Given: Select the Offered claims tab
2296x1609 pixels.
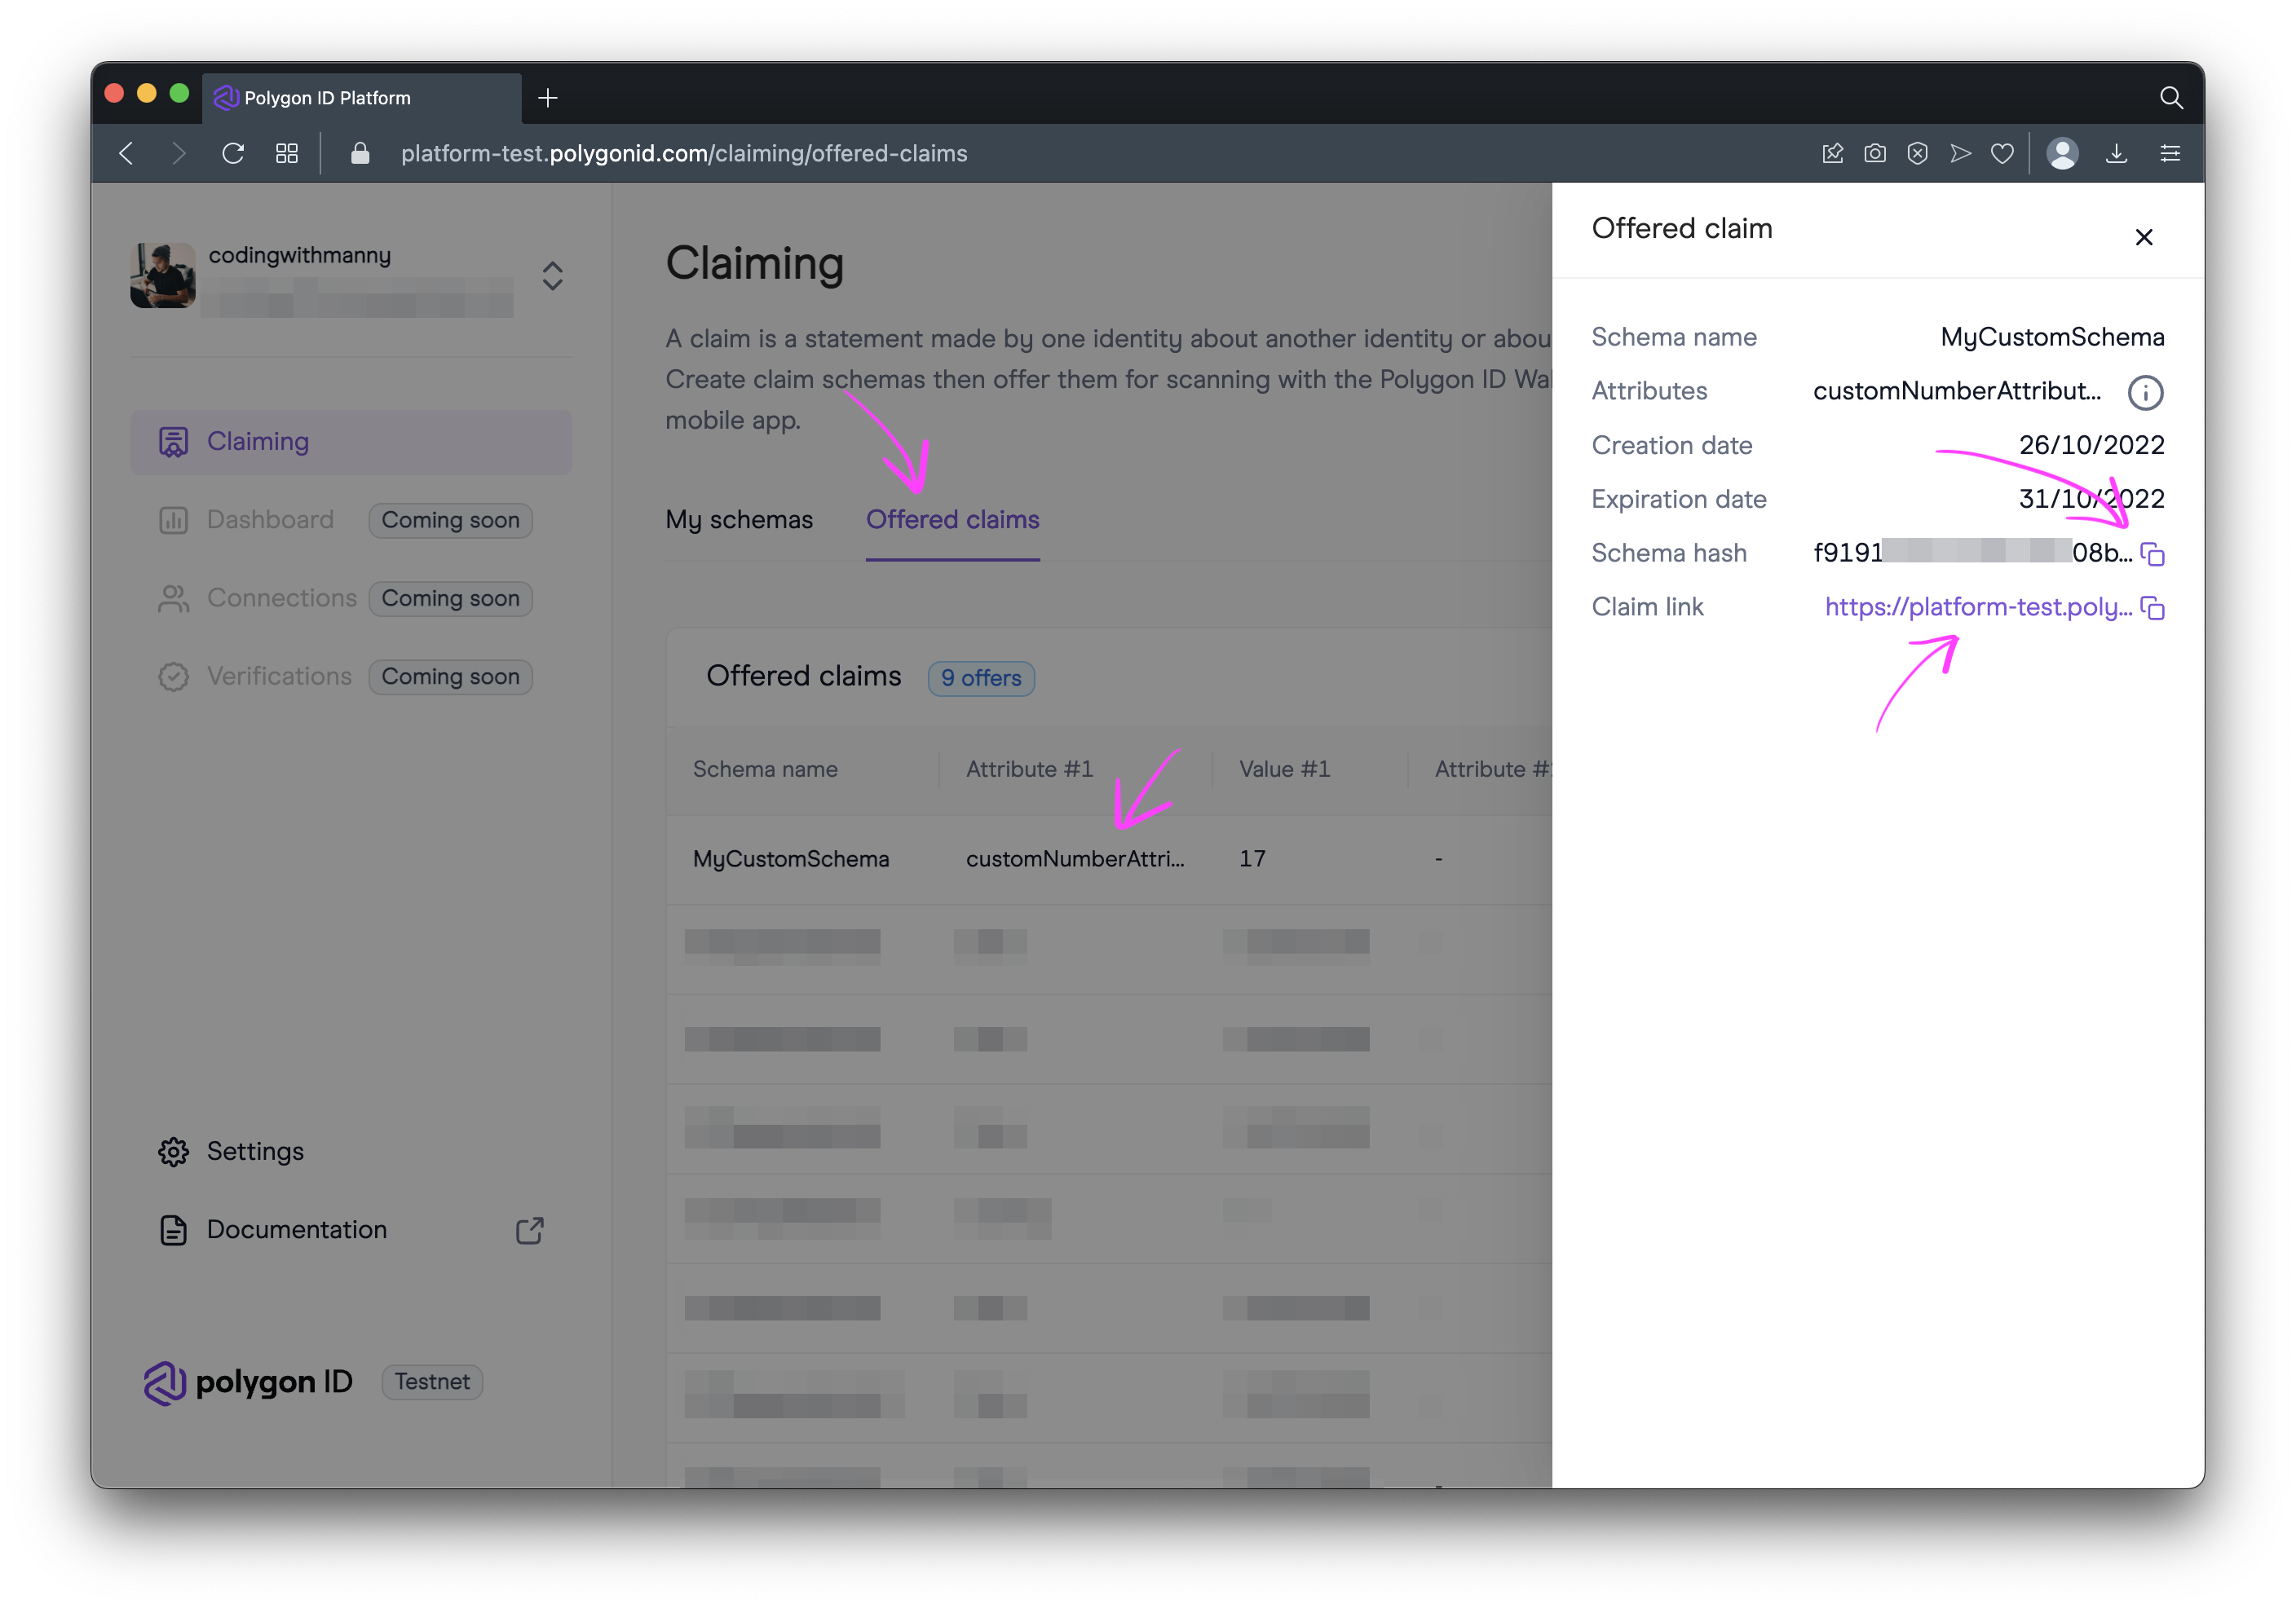Looking at the screenshot, I should (x=952, y=520).
